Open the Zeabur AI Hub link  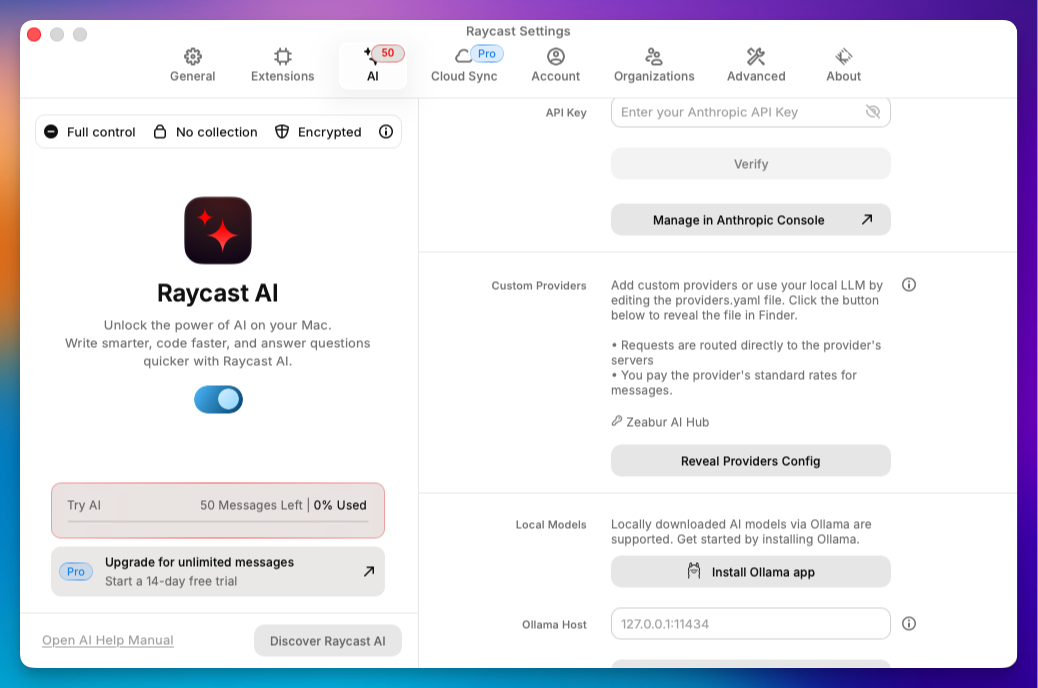click(667, 422)
